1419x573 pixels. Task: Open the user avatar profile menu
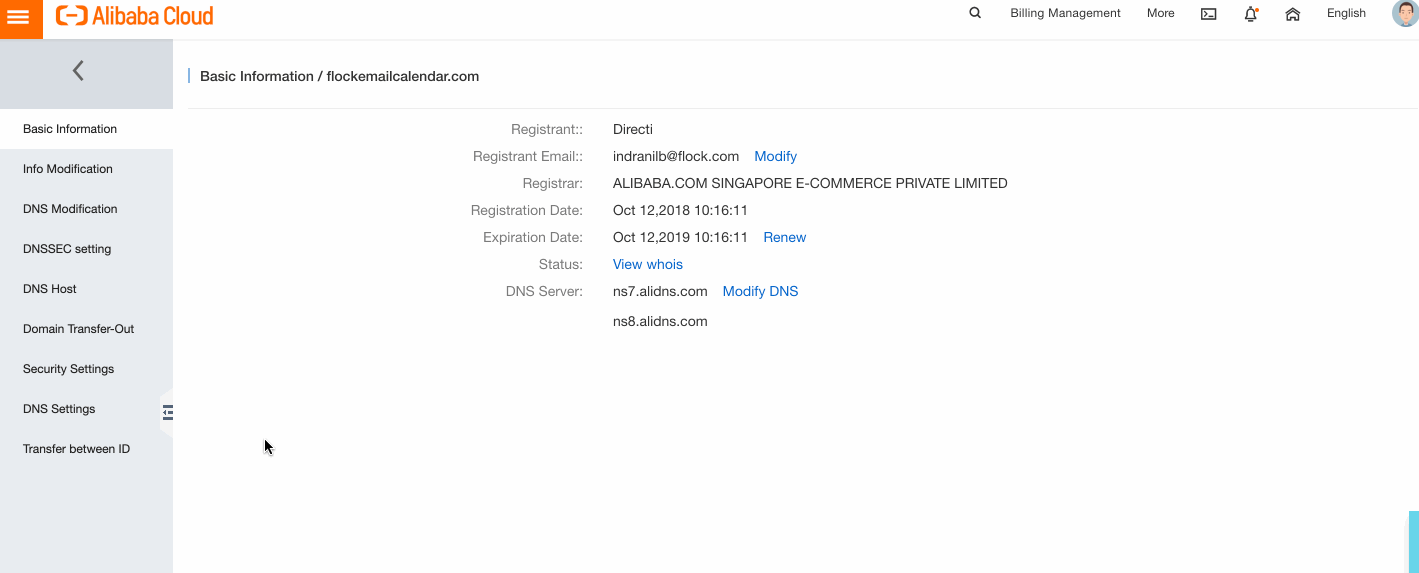(x=1405, y=13)
